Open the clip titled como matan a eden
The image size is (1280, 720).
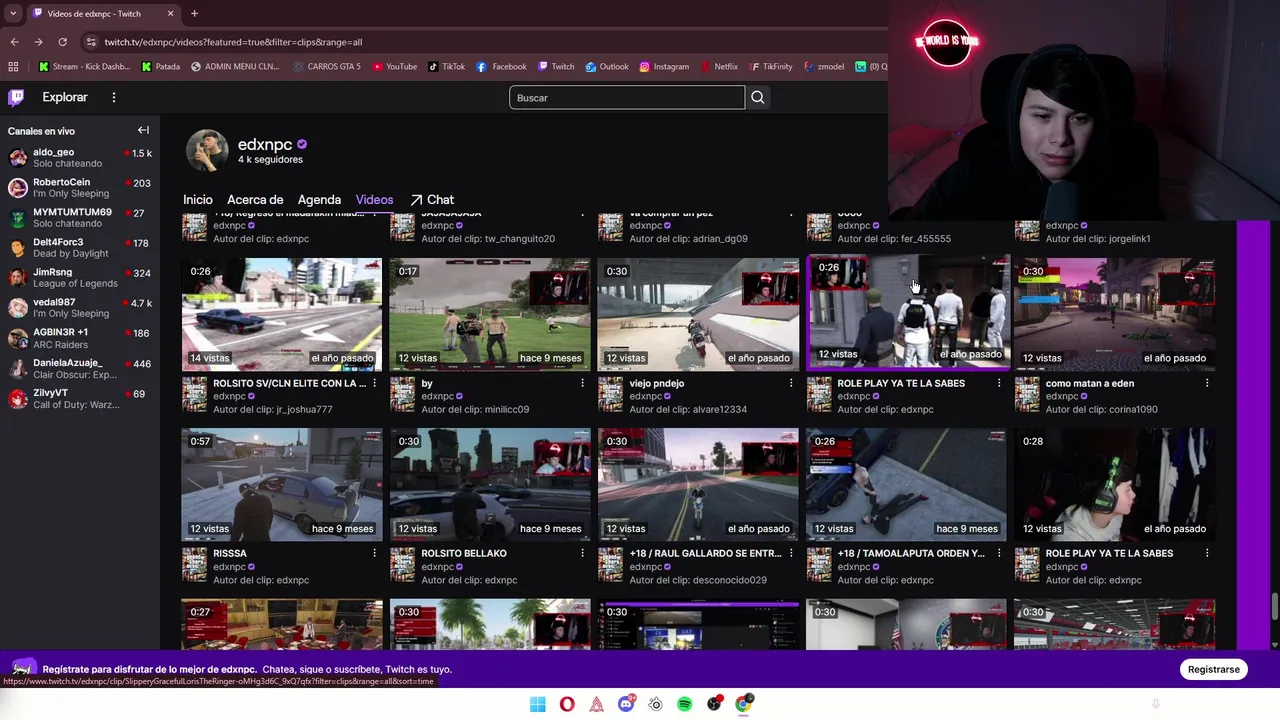1090,383
